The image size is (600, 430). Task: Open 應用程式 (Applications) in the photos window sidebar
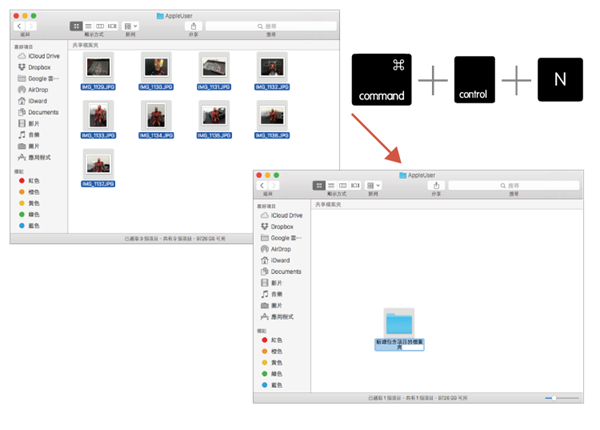34,157
